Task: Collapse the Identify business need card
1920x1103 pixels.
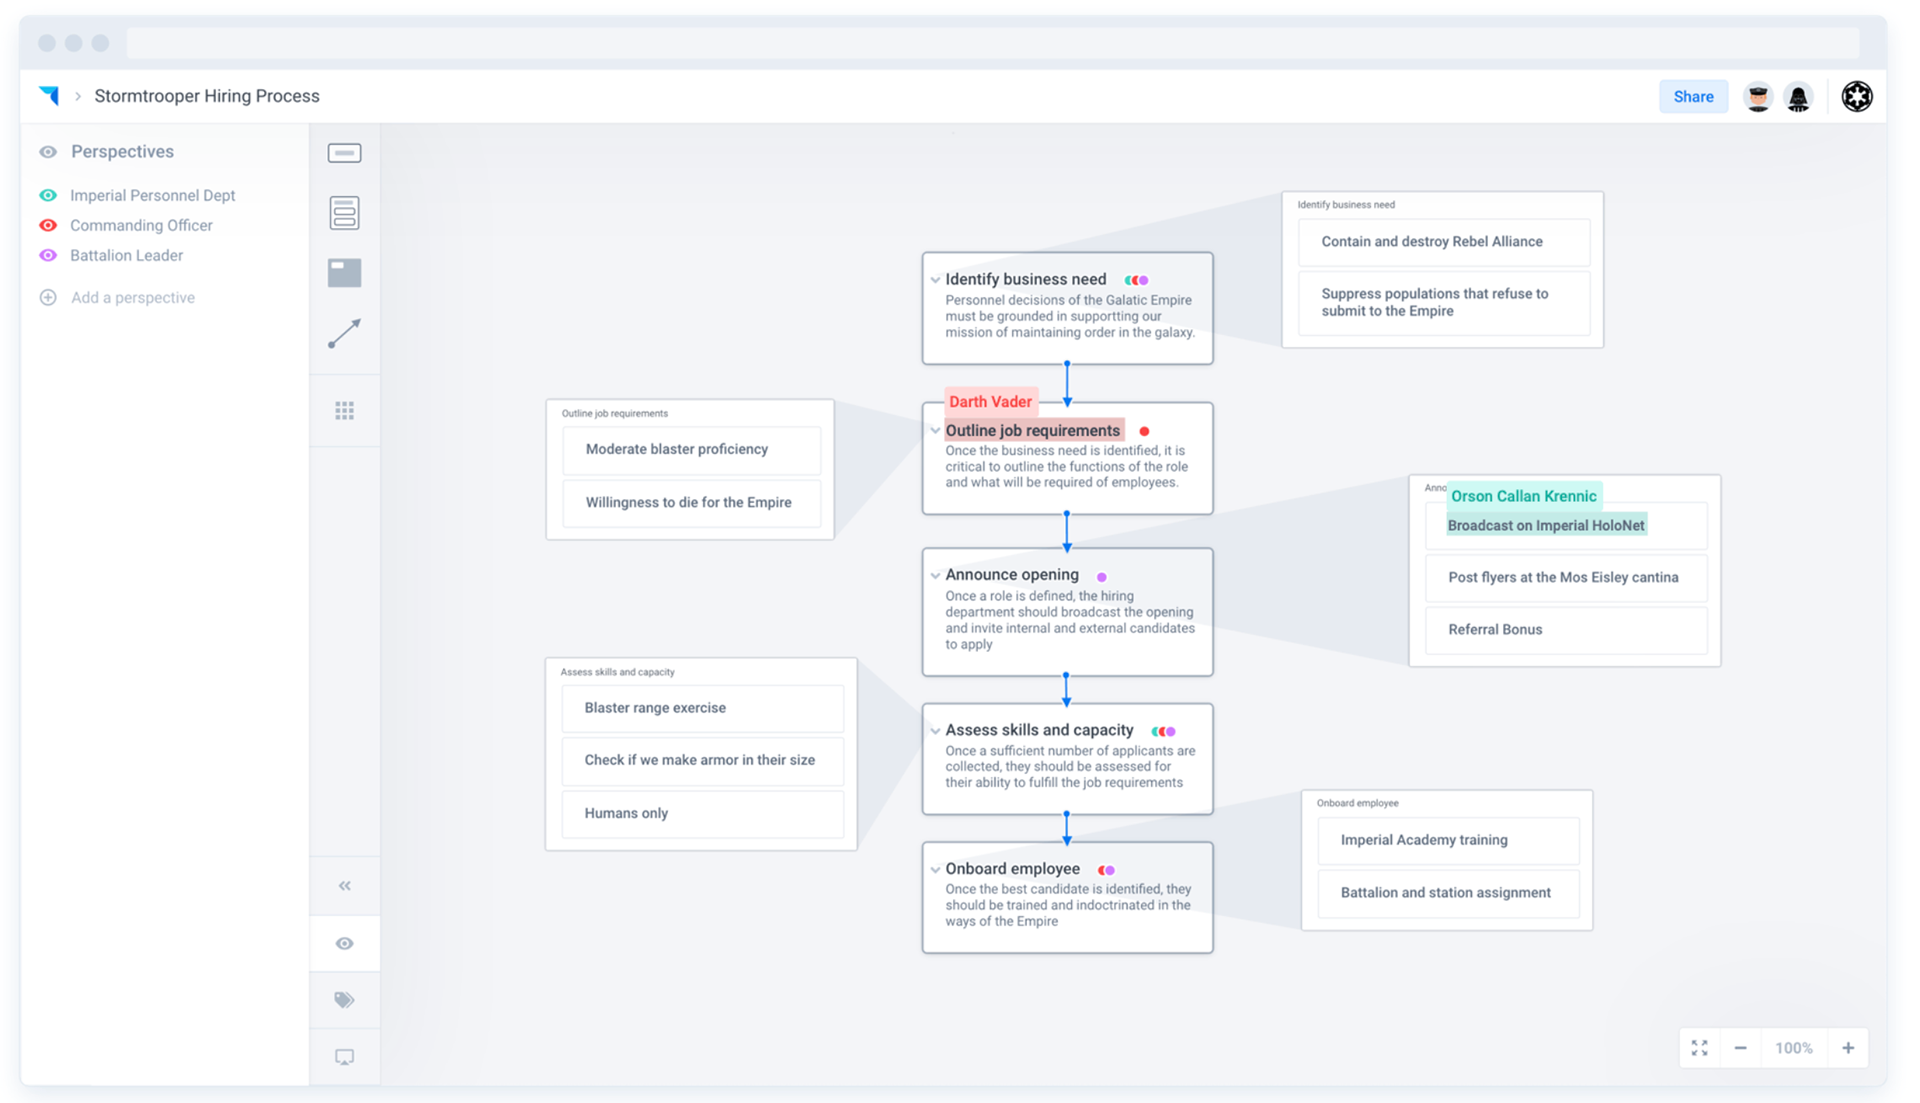Action: (935, 280)
